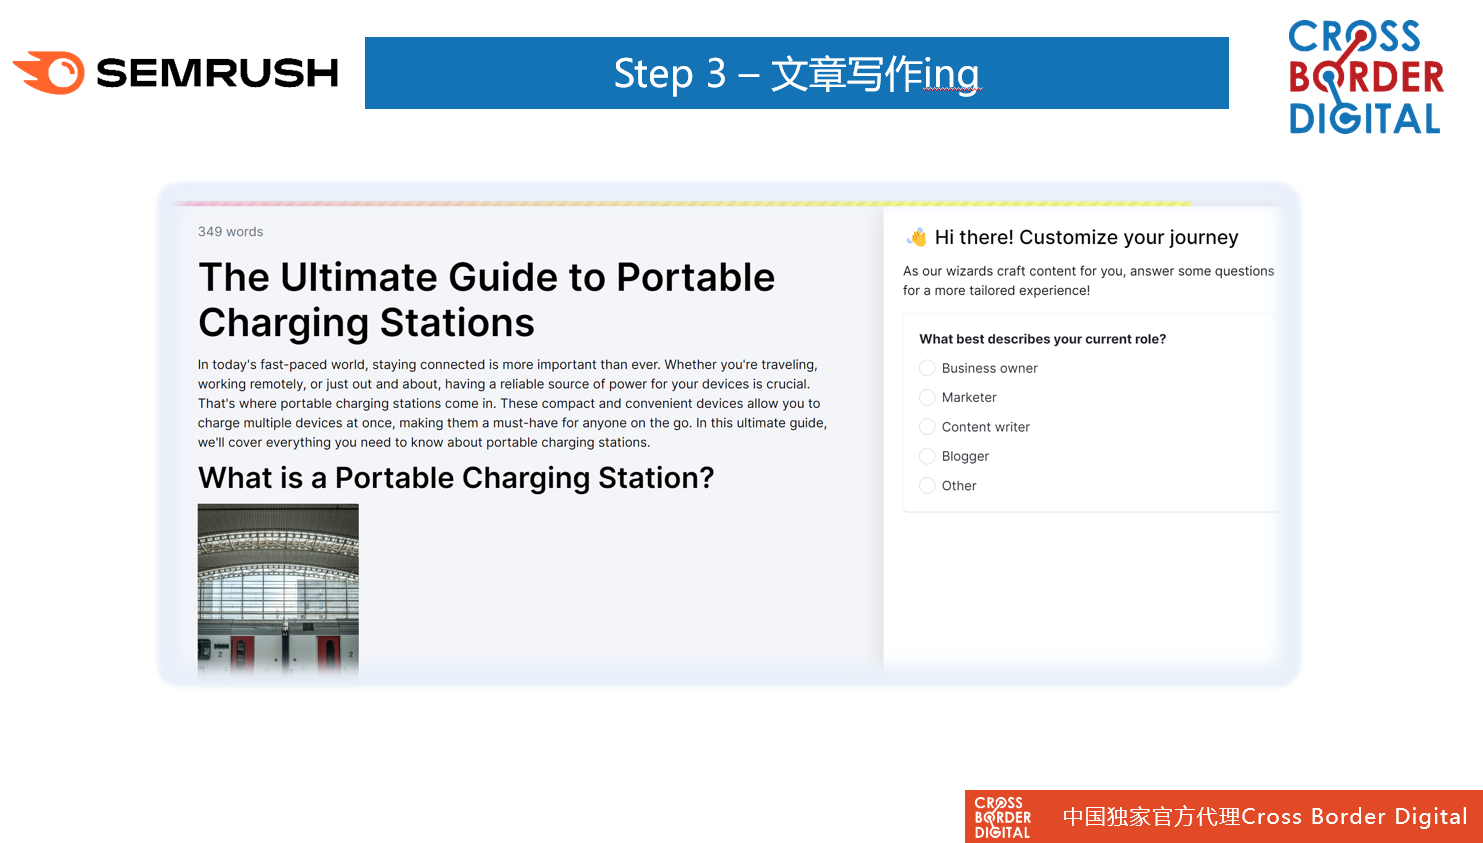Click the waving hand emoji icon
Image resolution: width=1483 pixels, height=843 pixels.
pos(916,238)
